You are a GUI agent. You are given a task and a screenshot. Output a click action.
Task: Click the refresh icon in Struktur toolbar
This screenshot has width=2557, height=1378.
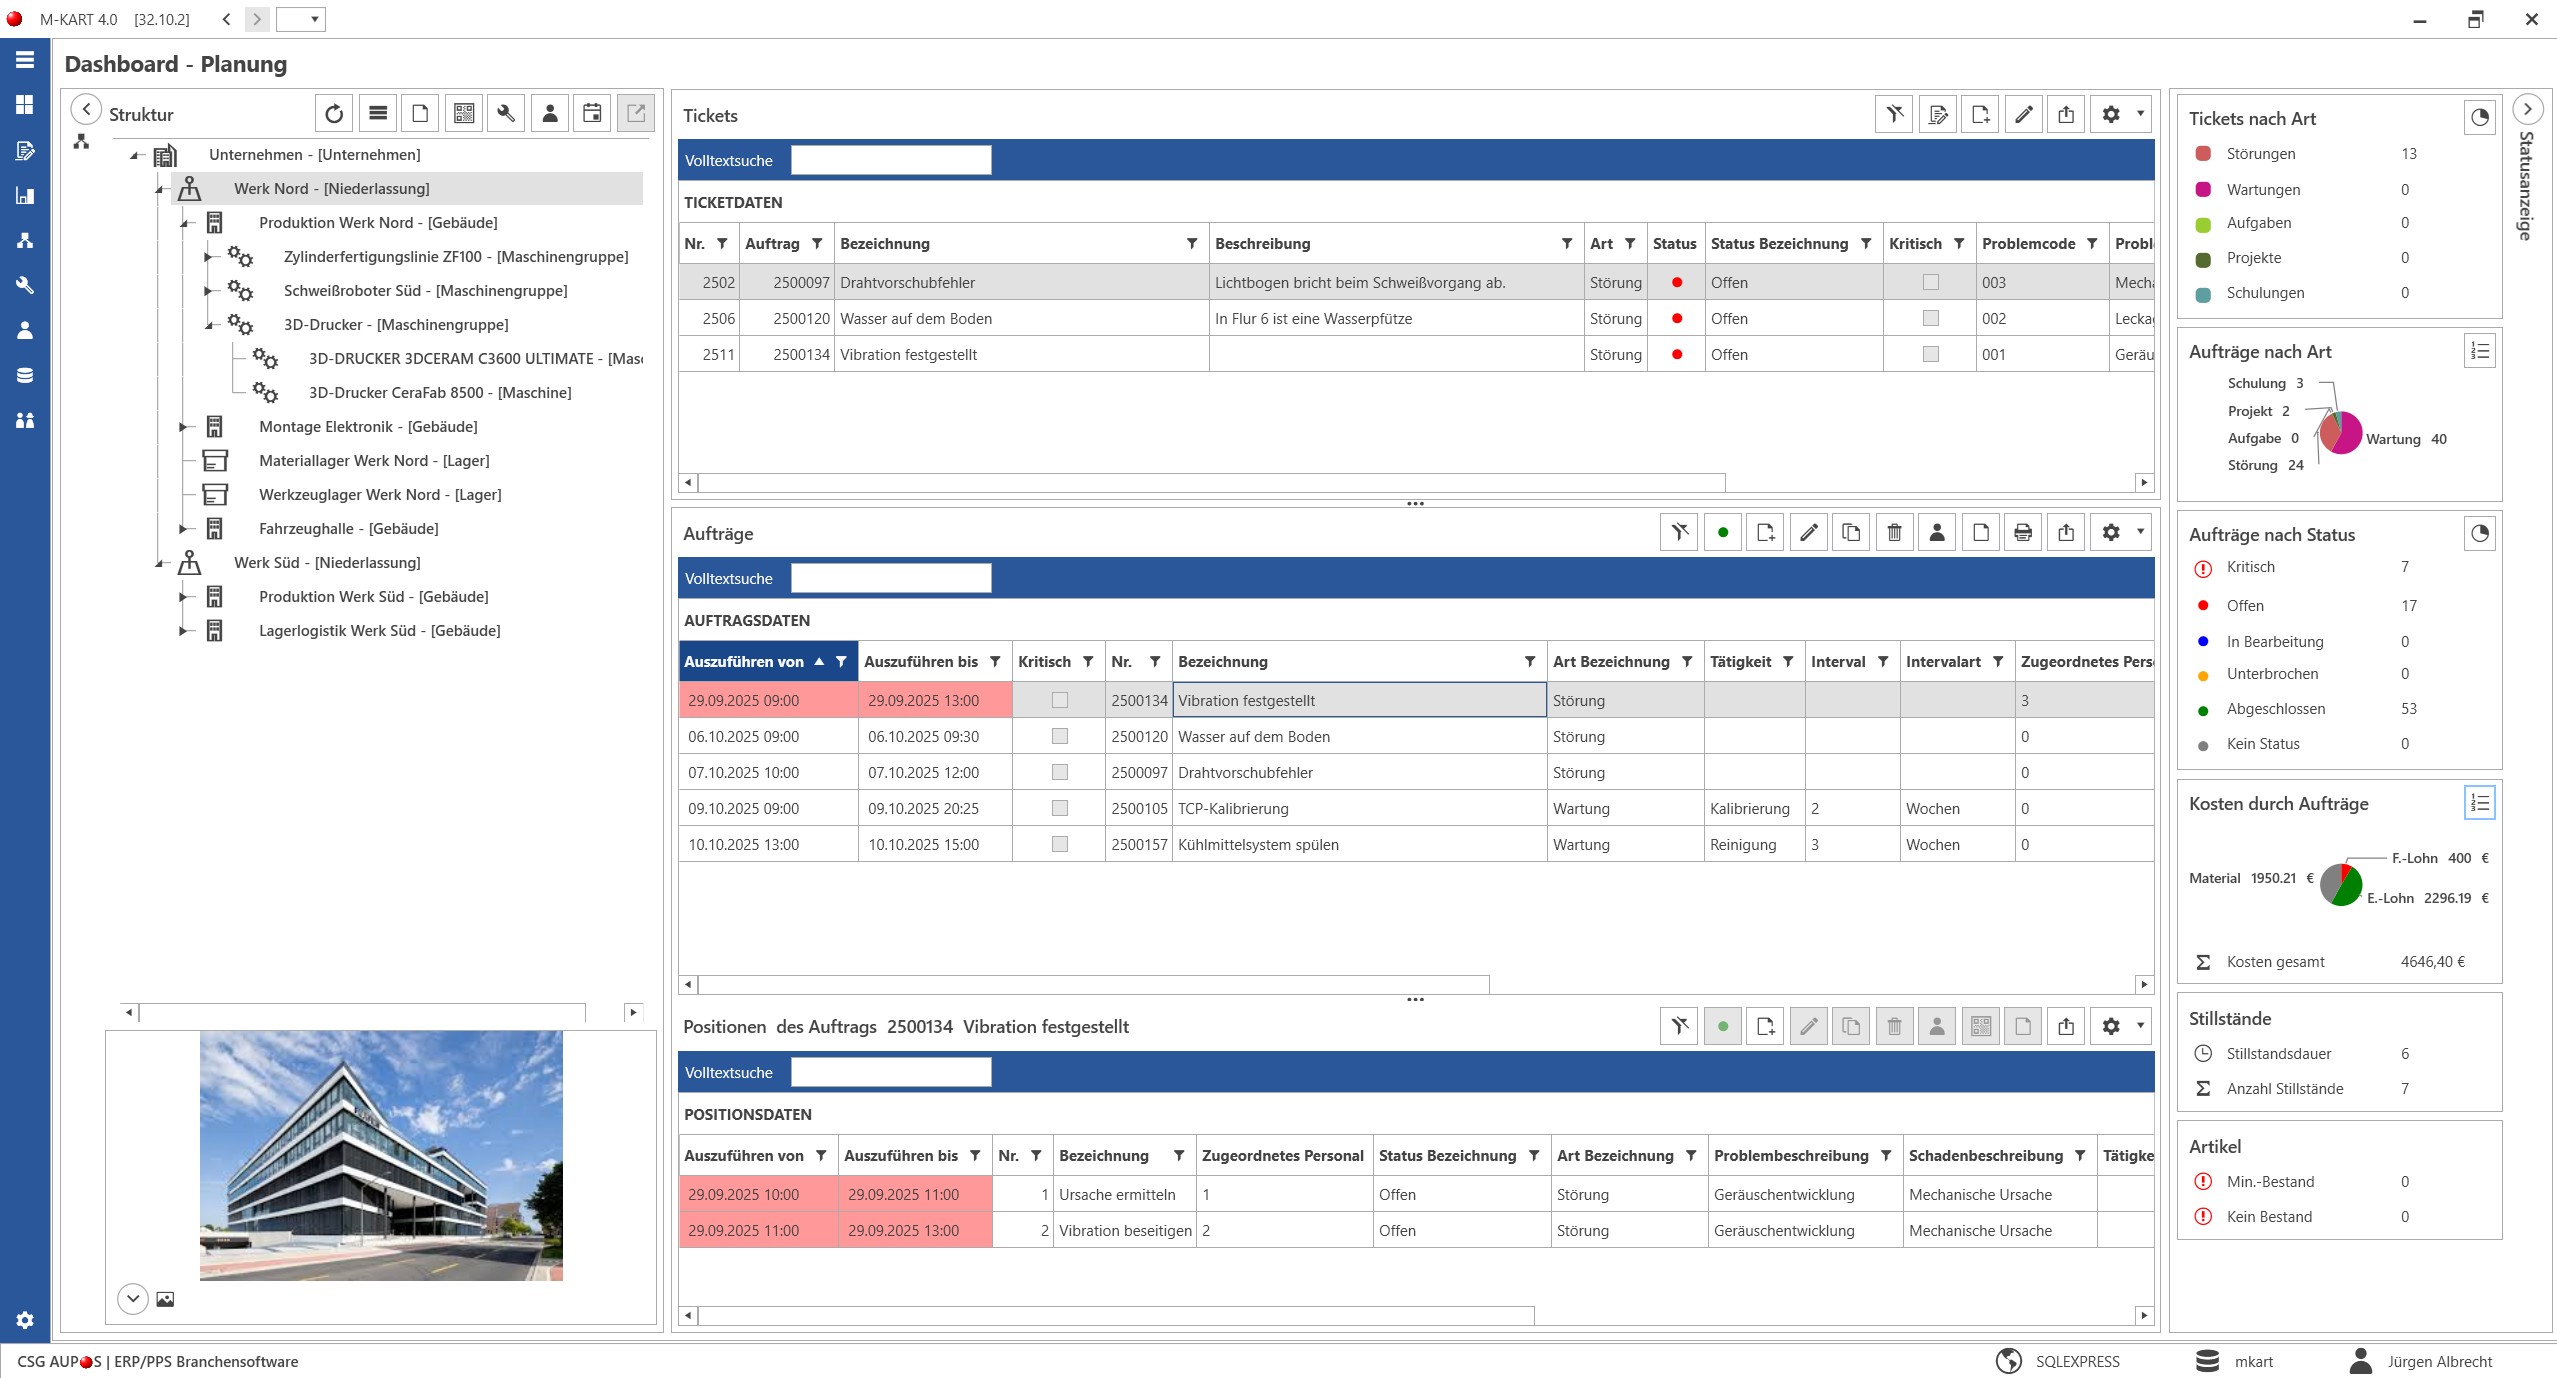point(334,114)
